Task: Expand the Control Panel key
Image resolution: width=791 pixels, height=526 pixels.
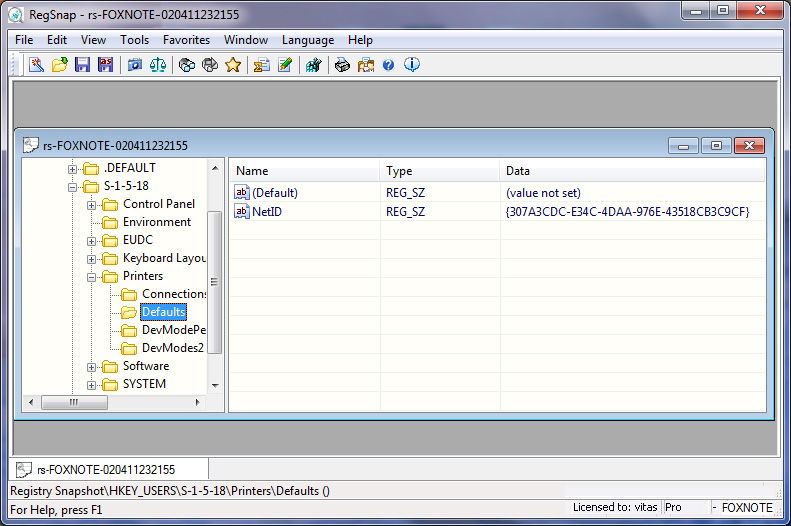Action: click(92, 204)
